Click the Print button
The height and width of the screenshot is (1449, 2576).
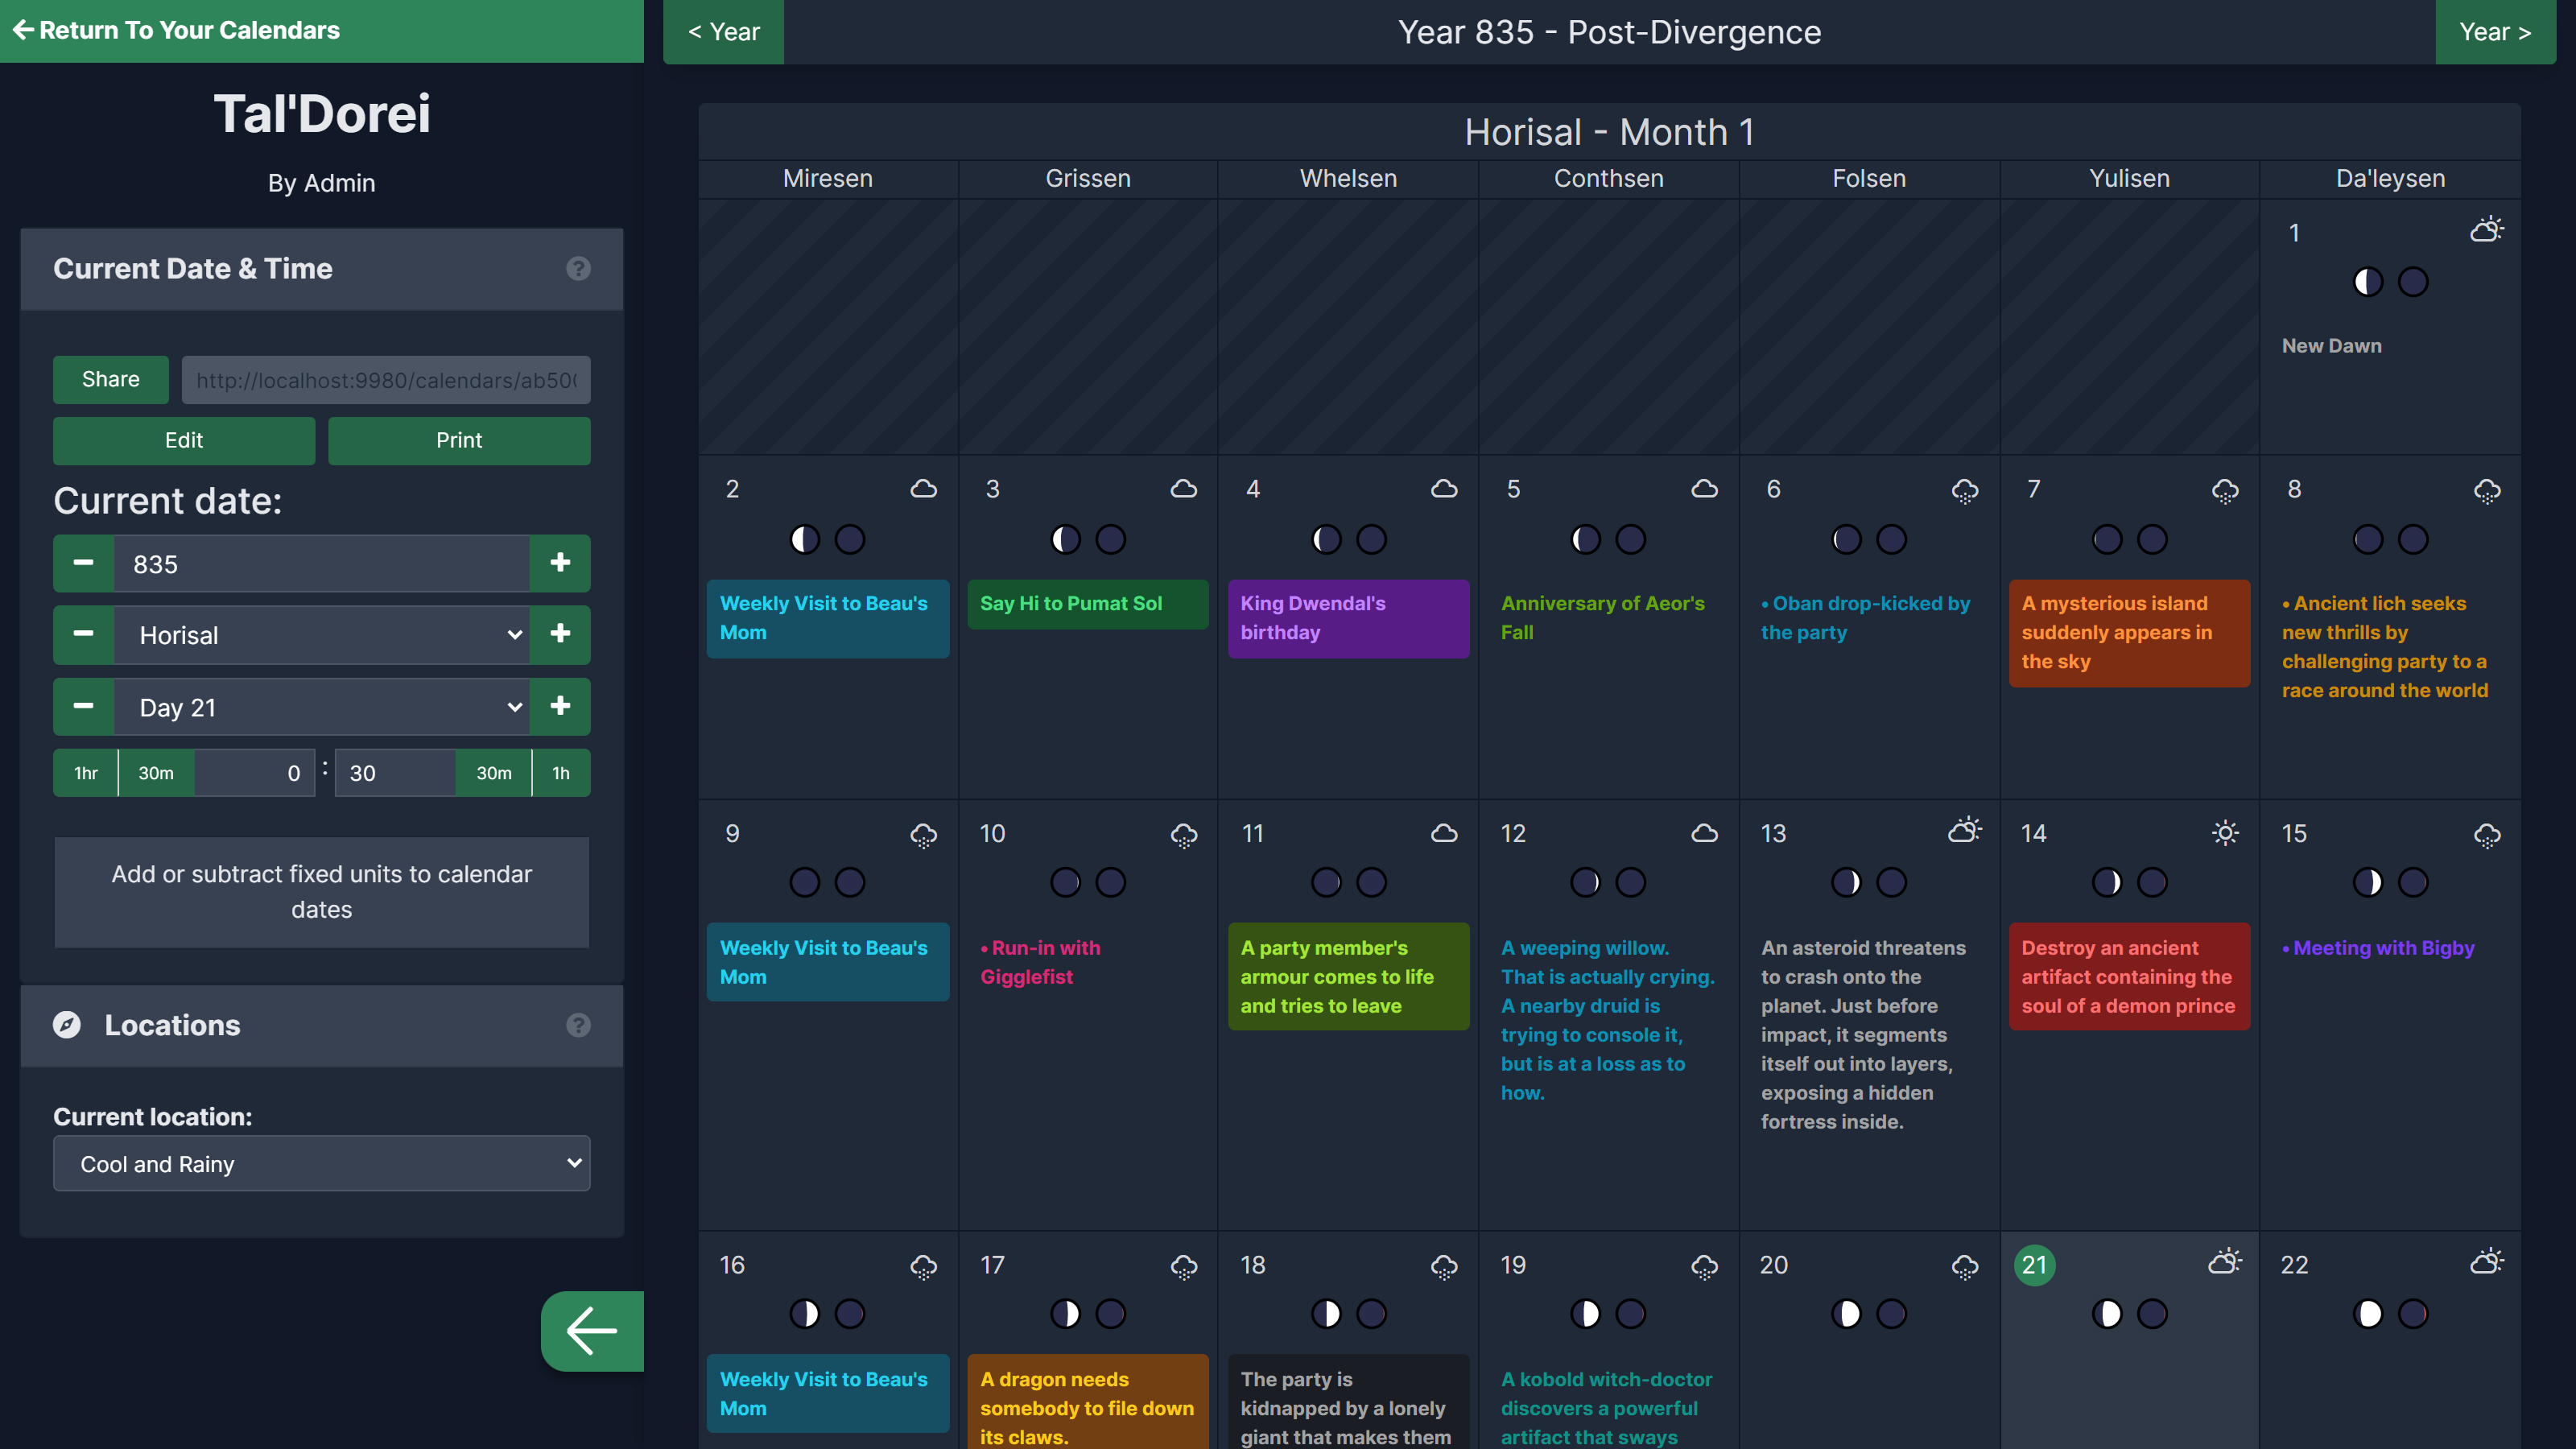point(459,440)
